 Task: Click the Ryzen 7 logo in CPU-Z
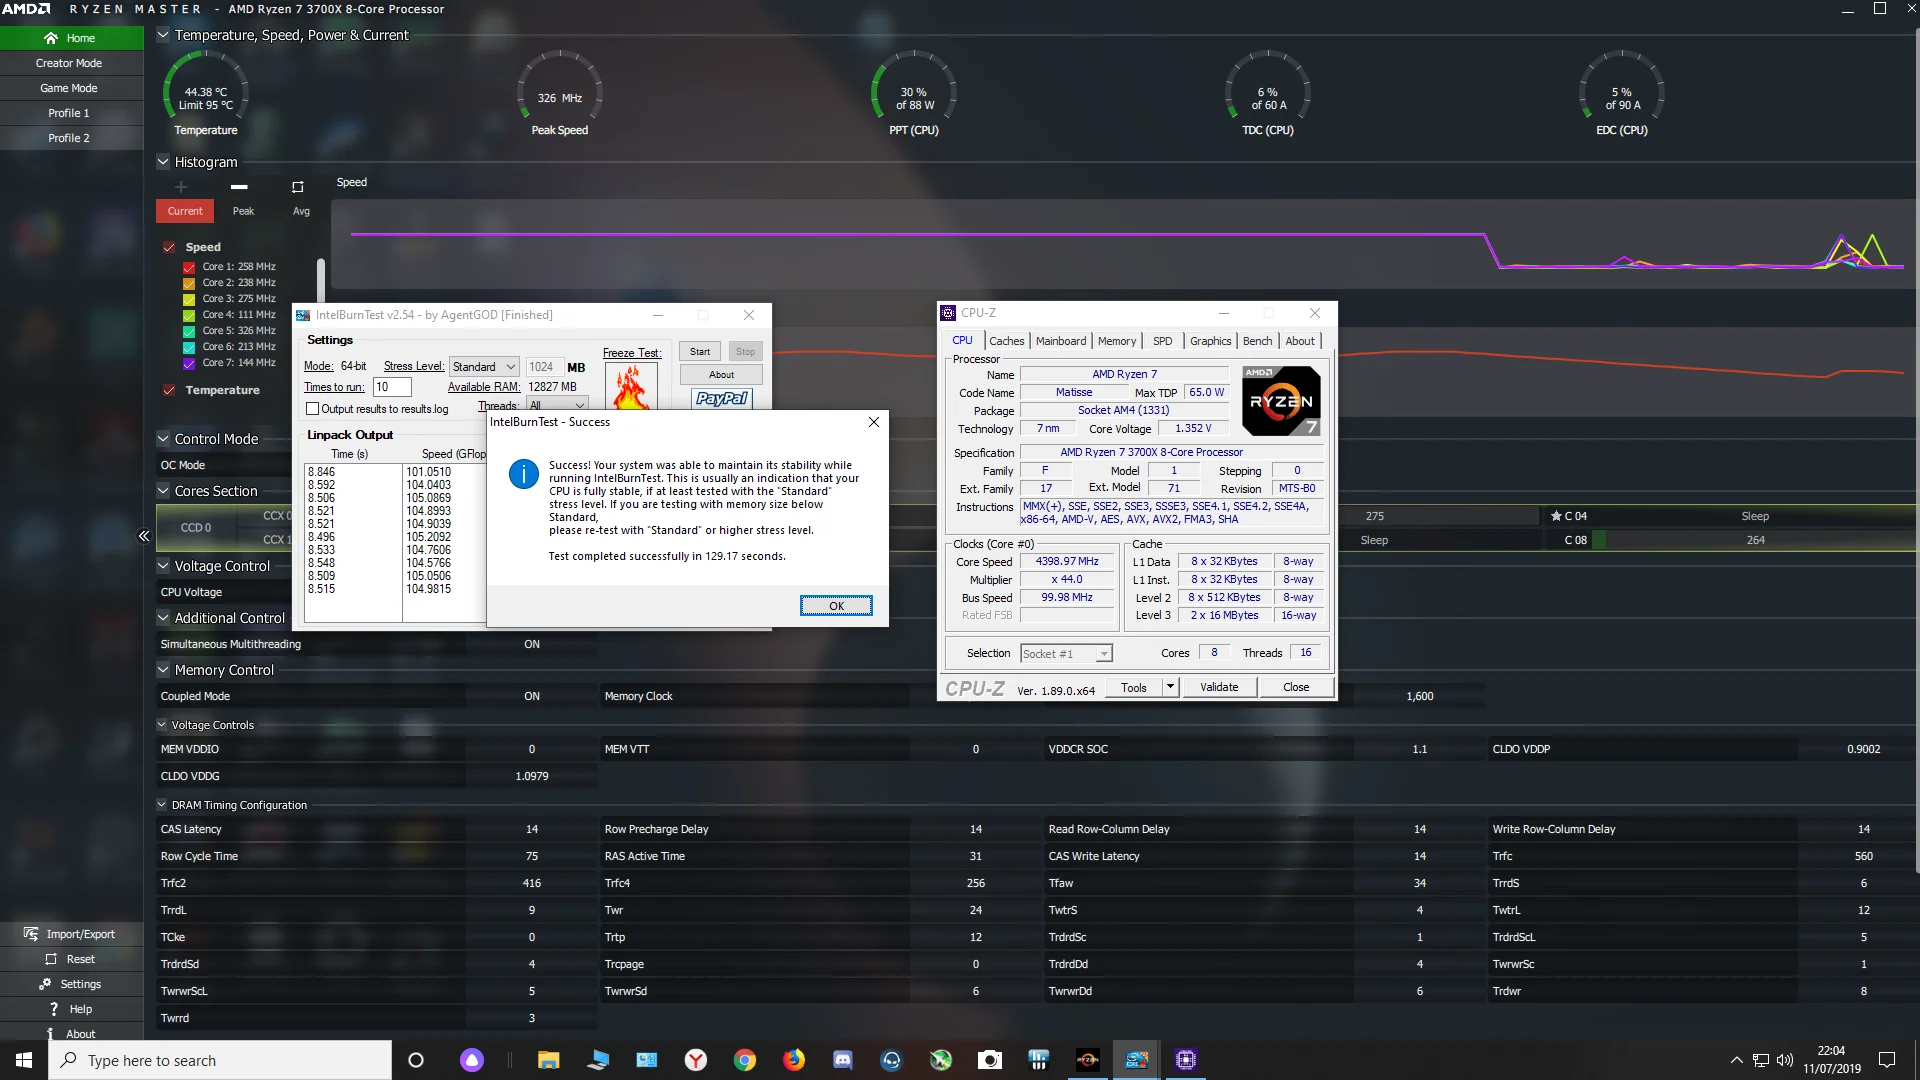tap(1281, 400)
